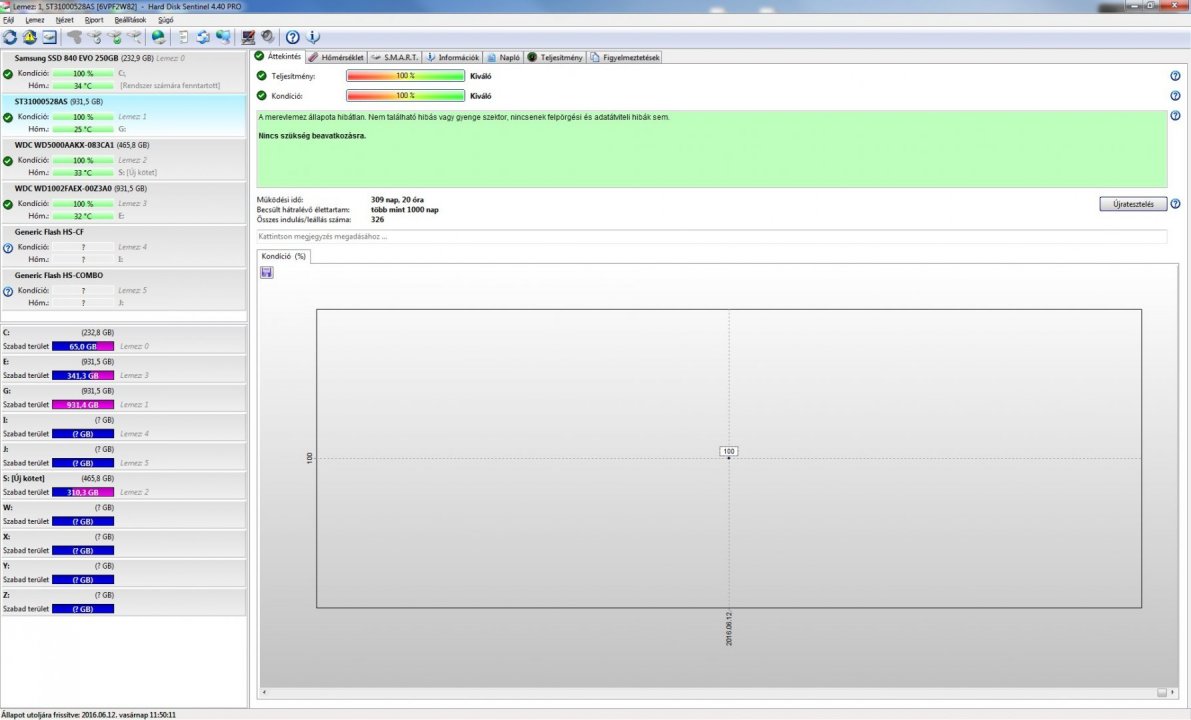Click green check status icon of WDC WD5000AAKX
1191x720 pixels.
[x=8, y=161]
